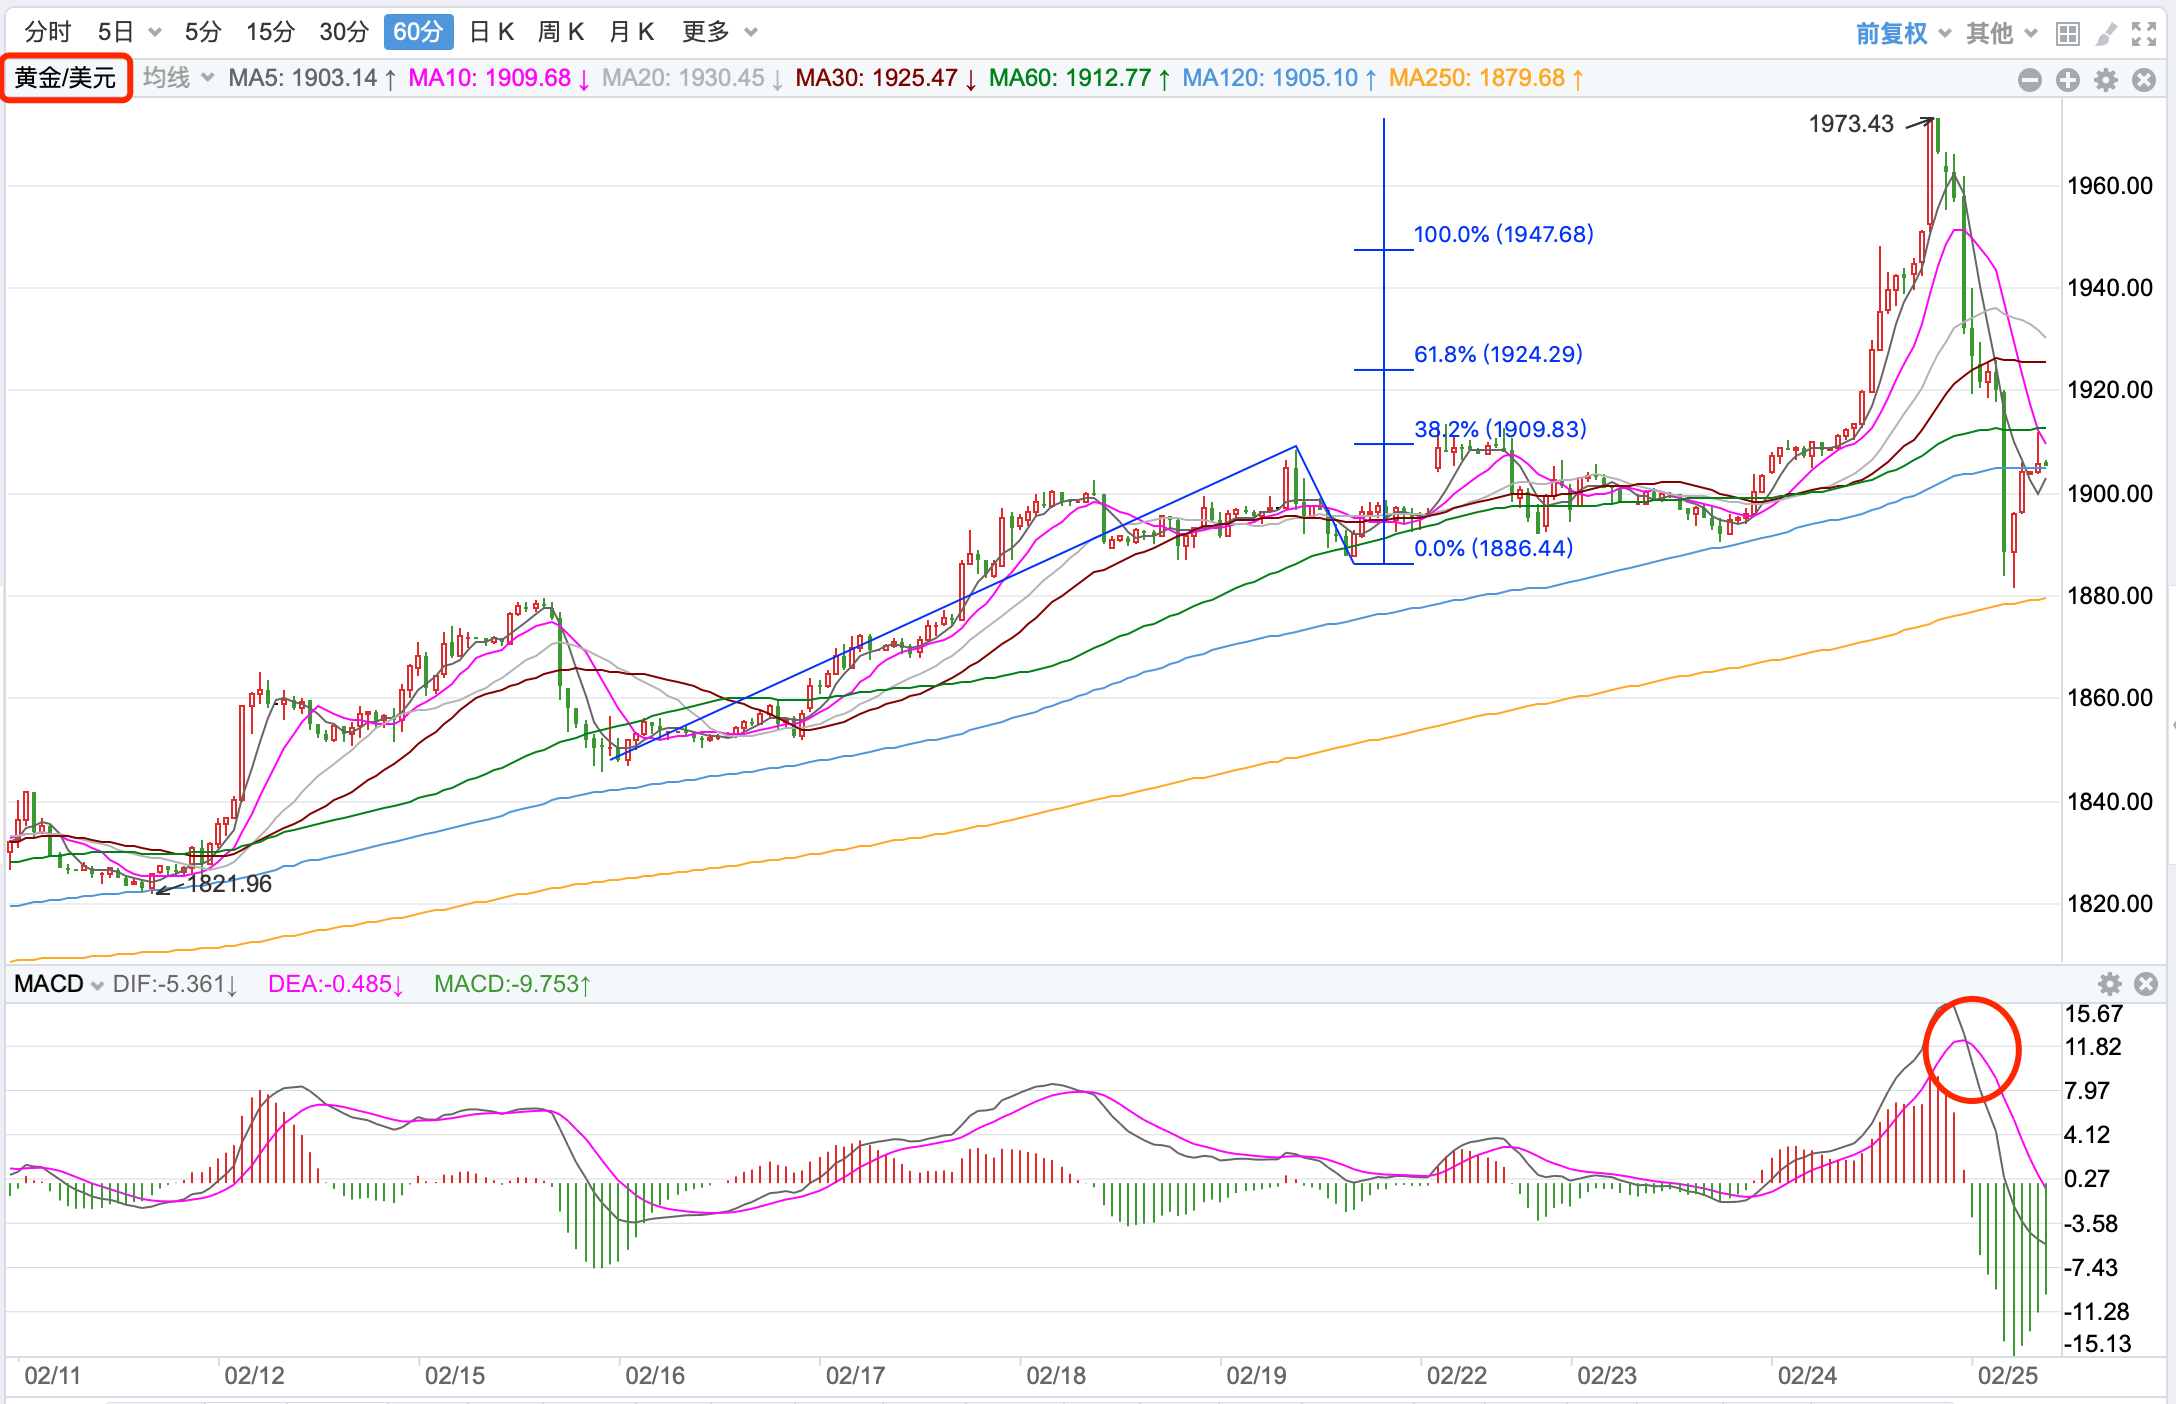Viewport: 2176px width, 1404px height.
Task: Open MACD panel settings gear
Action: tap(2110, 984)
